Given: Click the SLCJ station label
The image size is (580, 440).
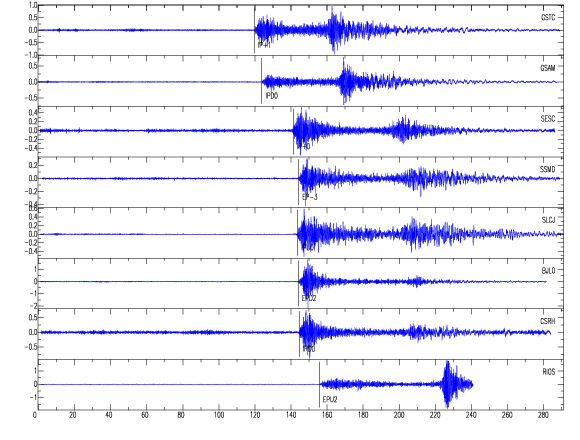Looking at the screenshot, I should pos(548,220).
